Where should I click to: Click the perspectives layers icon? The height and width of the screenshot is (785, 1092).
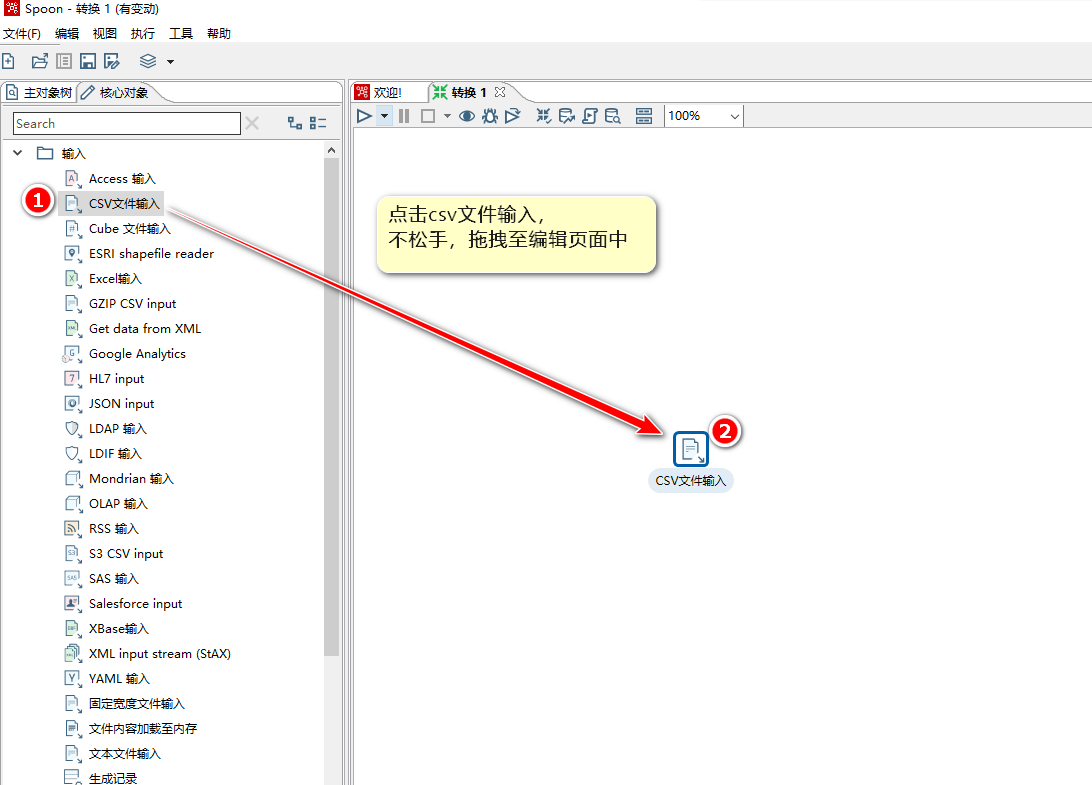pos(148,61)
